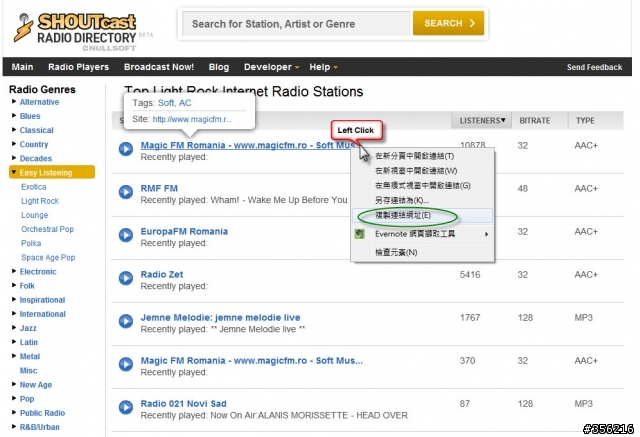
Task: Open the Developer dropdown menu
Action: pyautogui.click(x=271, y=67)
